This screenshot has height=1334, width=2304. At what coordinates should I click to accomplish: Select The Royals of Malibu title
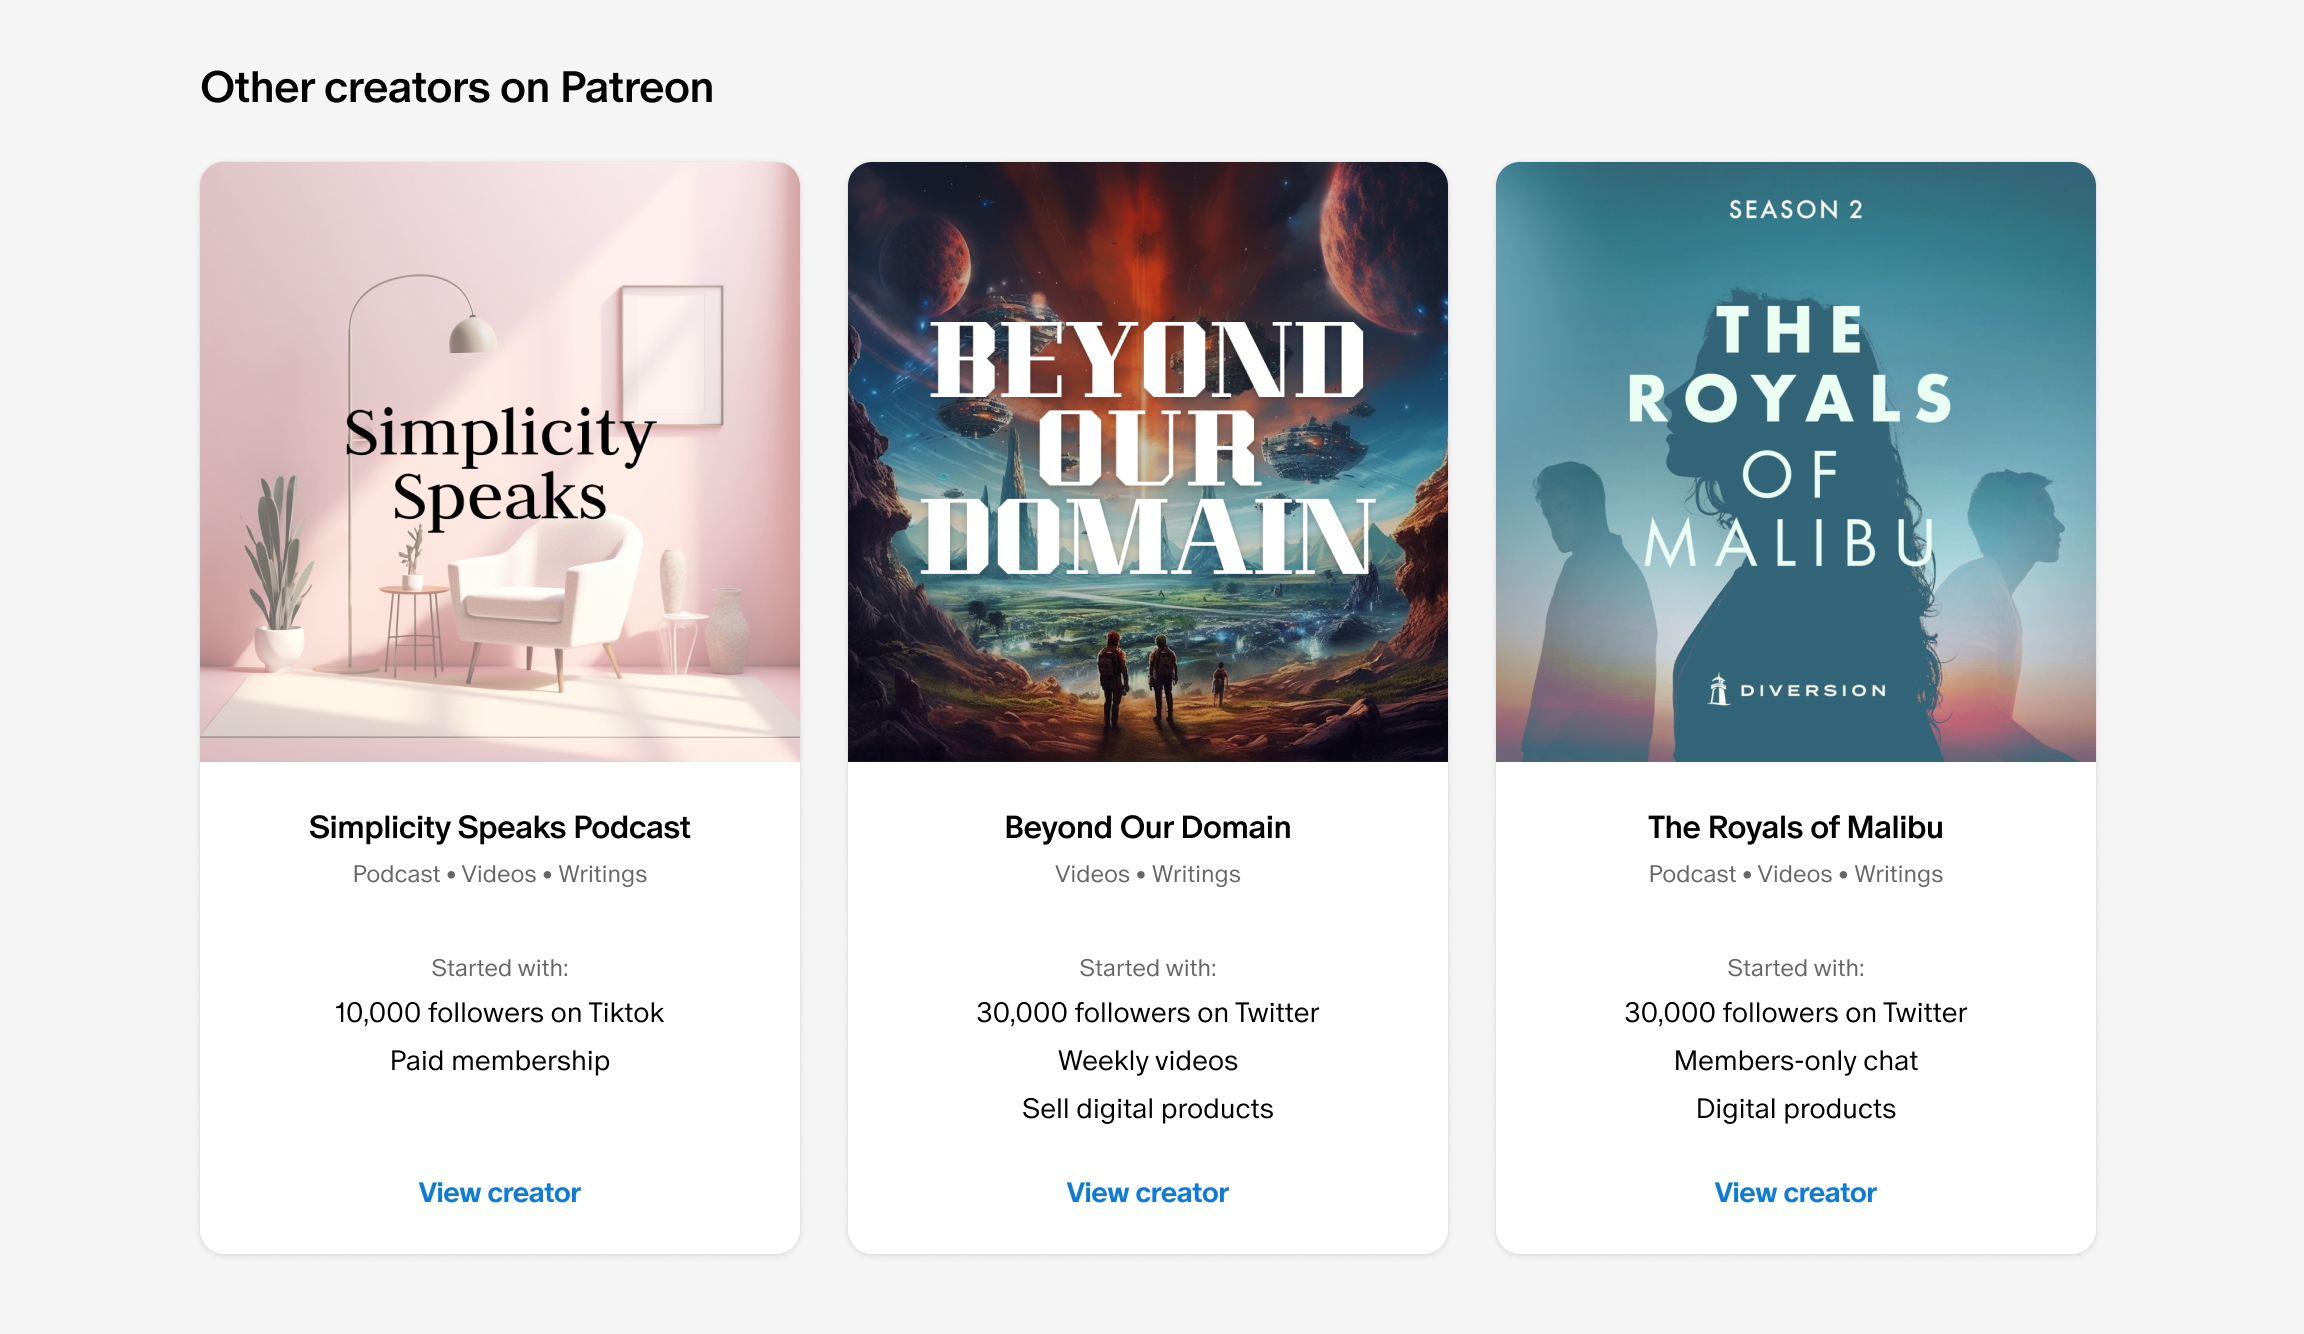coord(1794,827)
